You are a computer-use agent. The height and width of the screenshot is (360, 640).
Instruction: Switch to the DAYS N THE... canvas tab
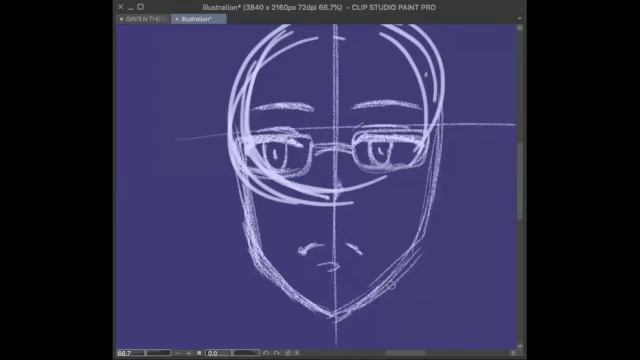tap(143, 19)
